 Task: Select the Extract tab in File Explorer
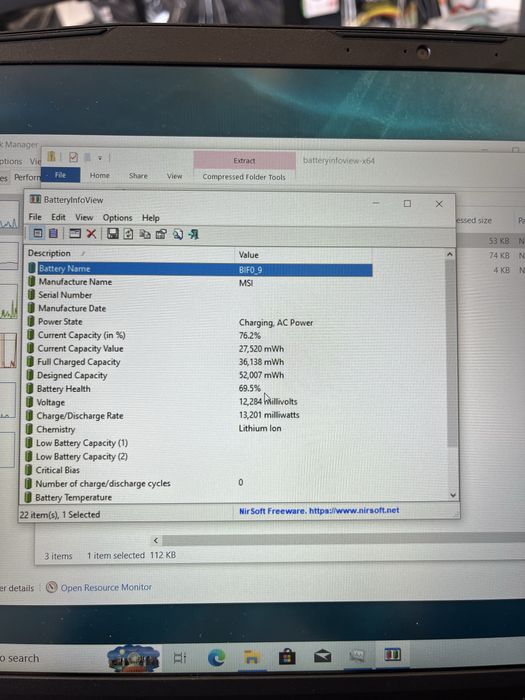click(244, 160)
